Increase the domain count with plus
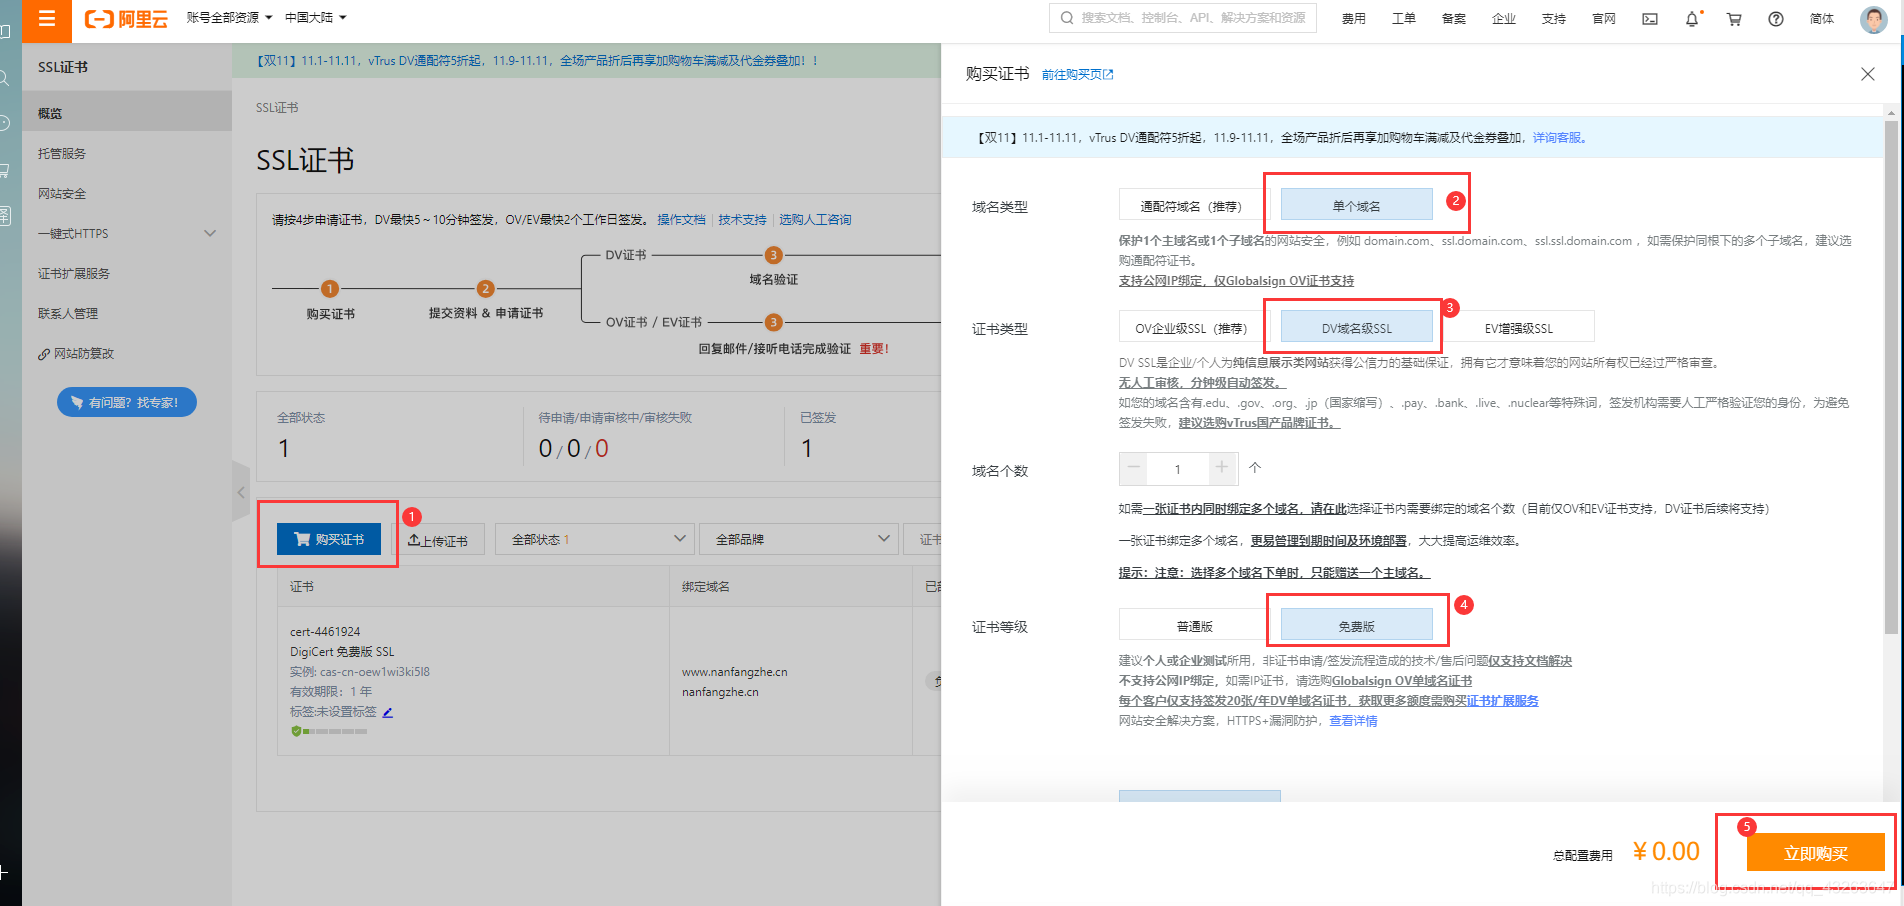The width and height of the screenshot is (1904, 906). coord(1222,468)
